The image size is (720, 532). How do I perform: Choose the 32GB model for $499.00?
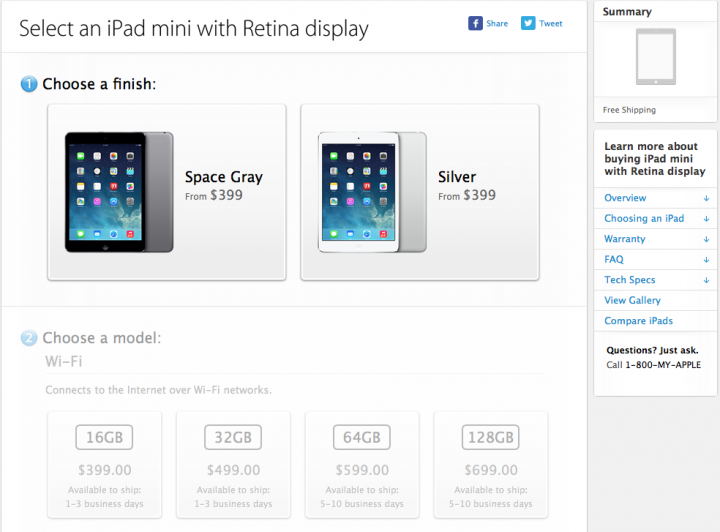[233, 465]
